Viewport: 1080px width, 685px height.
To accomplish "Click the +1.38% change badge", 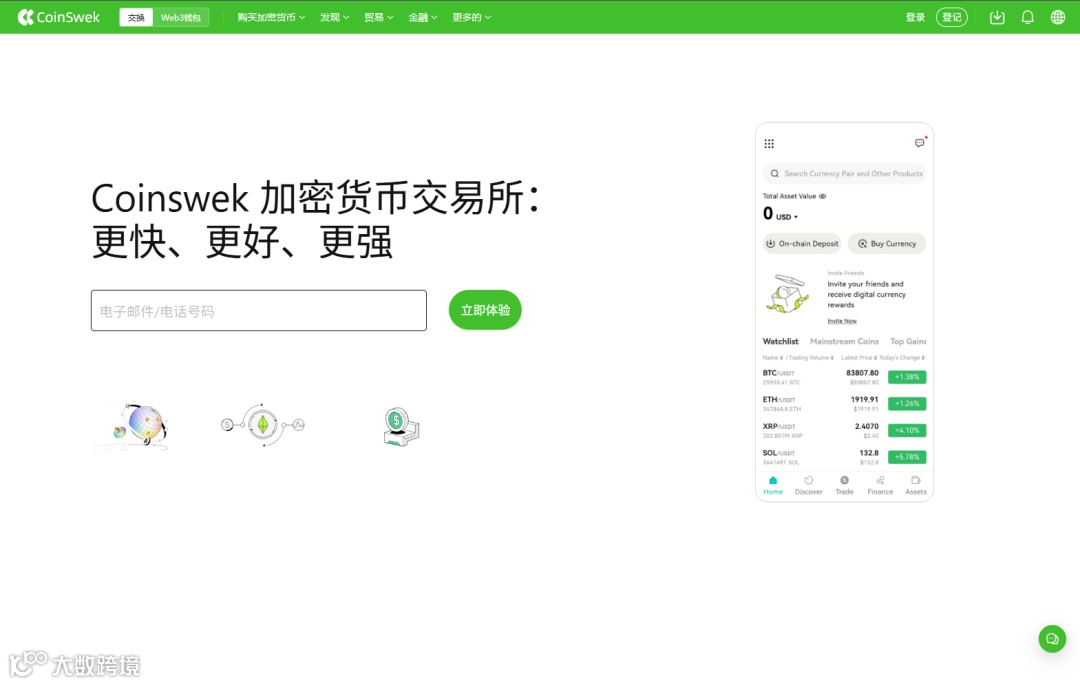I will point(907,377).
